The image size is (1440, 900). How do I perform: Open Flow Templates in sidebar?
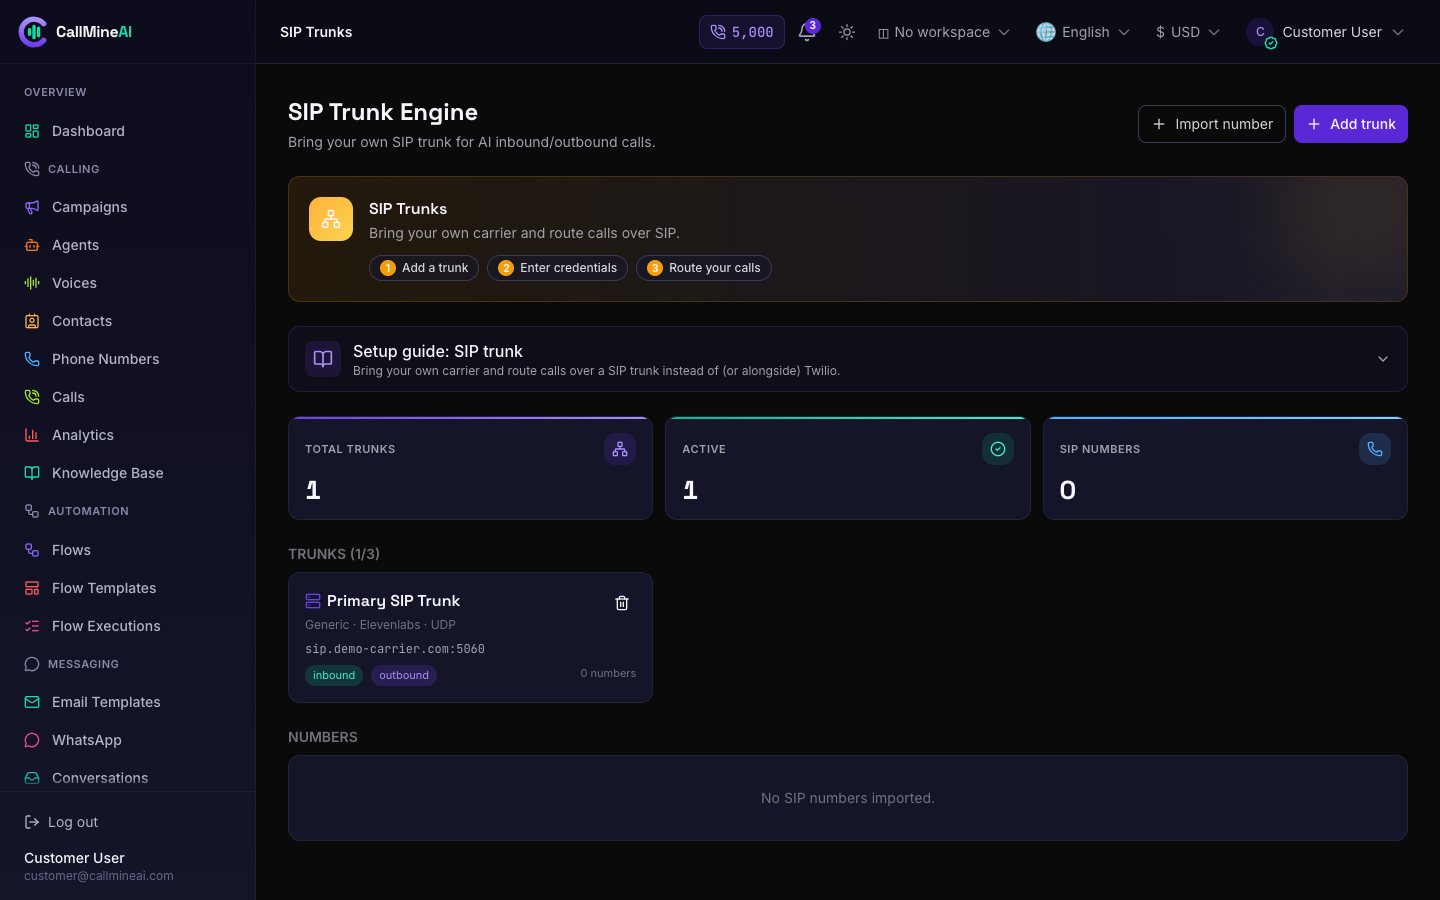coord(104,588)
